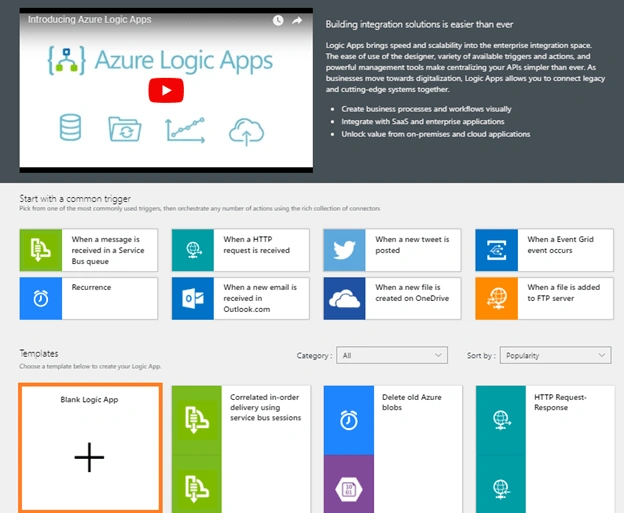Click the Service Bus queue trigger icon
Screen dimensions: 624x513
[41, 250]
